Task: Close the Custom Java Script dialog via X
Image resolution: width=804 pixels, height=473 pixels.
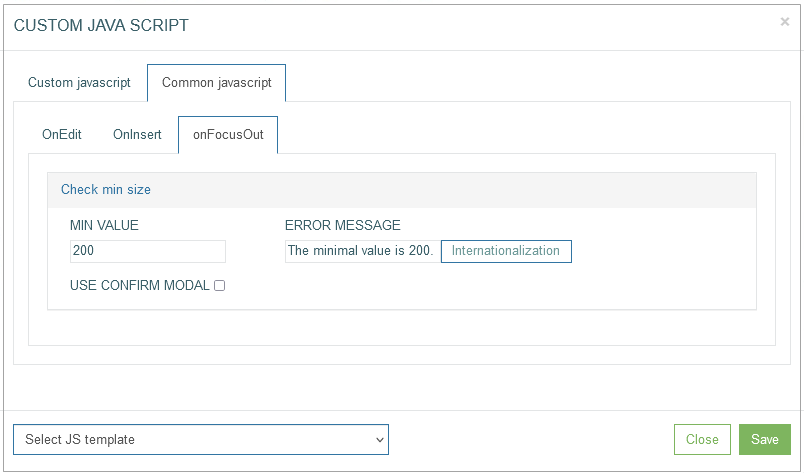Action: [785, 22]
